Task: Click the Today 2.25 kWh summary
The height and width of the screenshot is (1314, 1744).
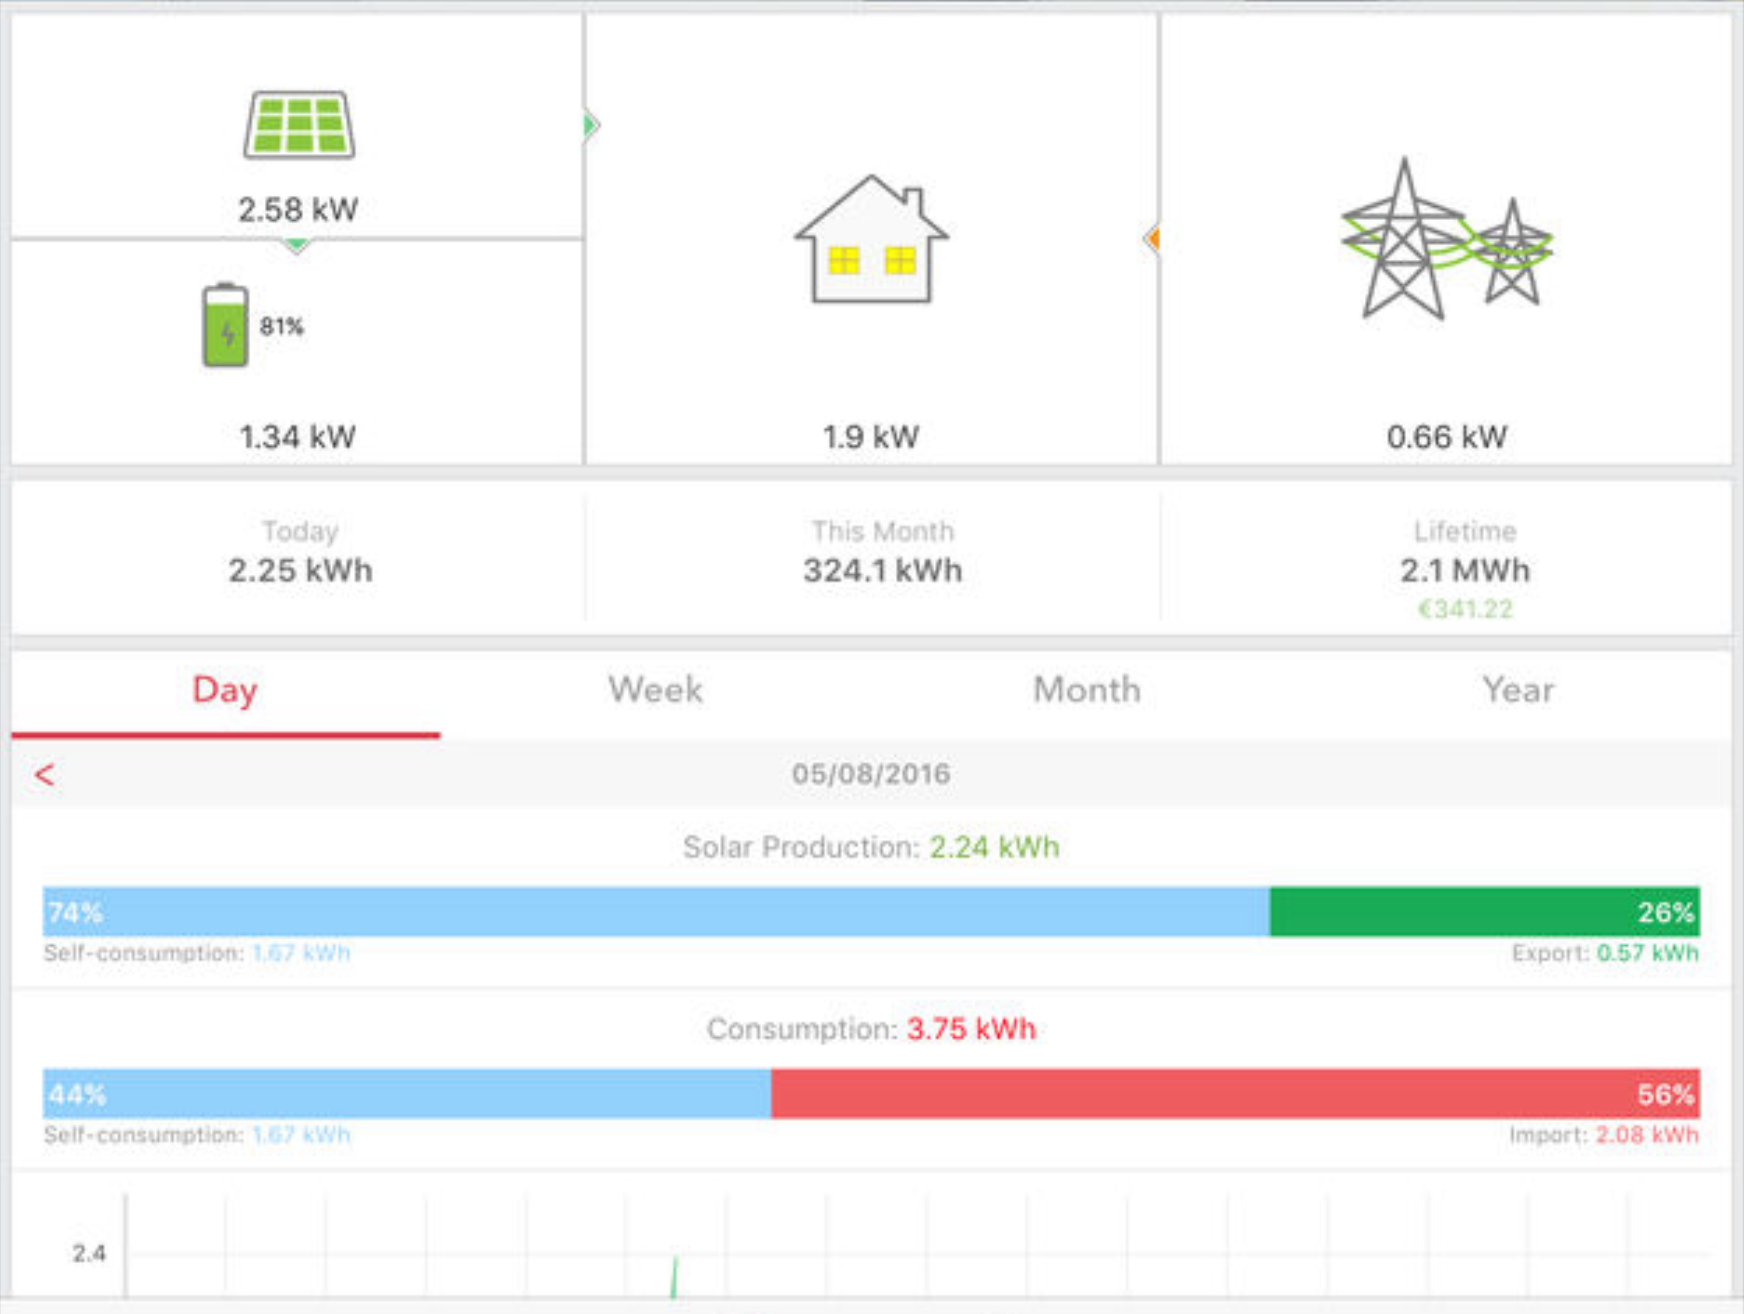Action: pos(300,553)
